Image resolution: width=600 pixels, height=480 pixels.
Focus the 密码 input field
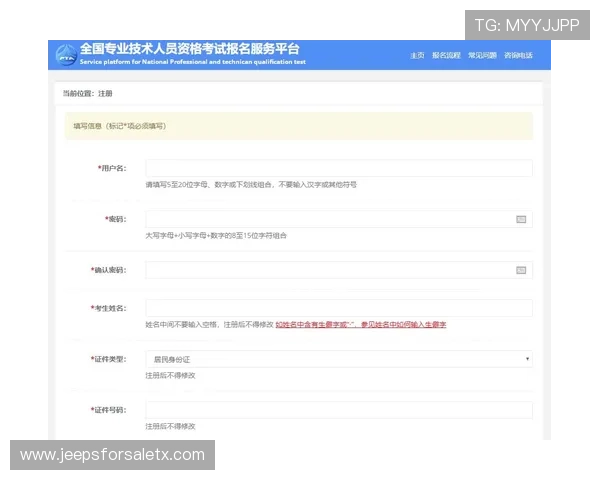pyautogui.click(x=339, y=219)
